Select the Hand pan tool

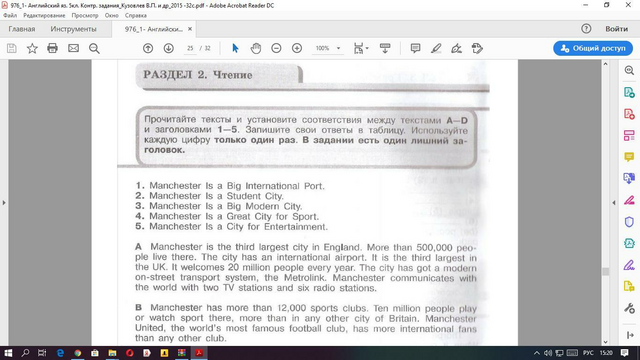(256, 48)
